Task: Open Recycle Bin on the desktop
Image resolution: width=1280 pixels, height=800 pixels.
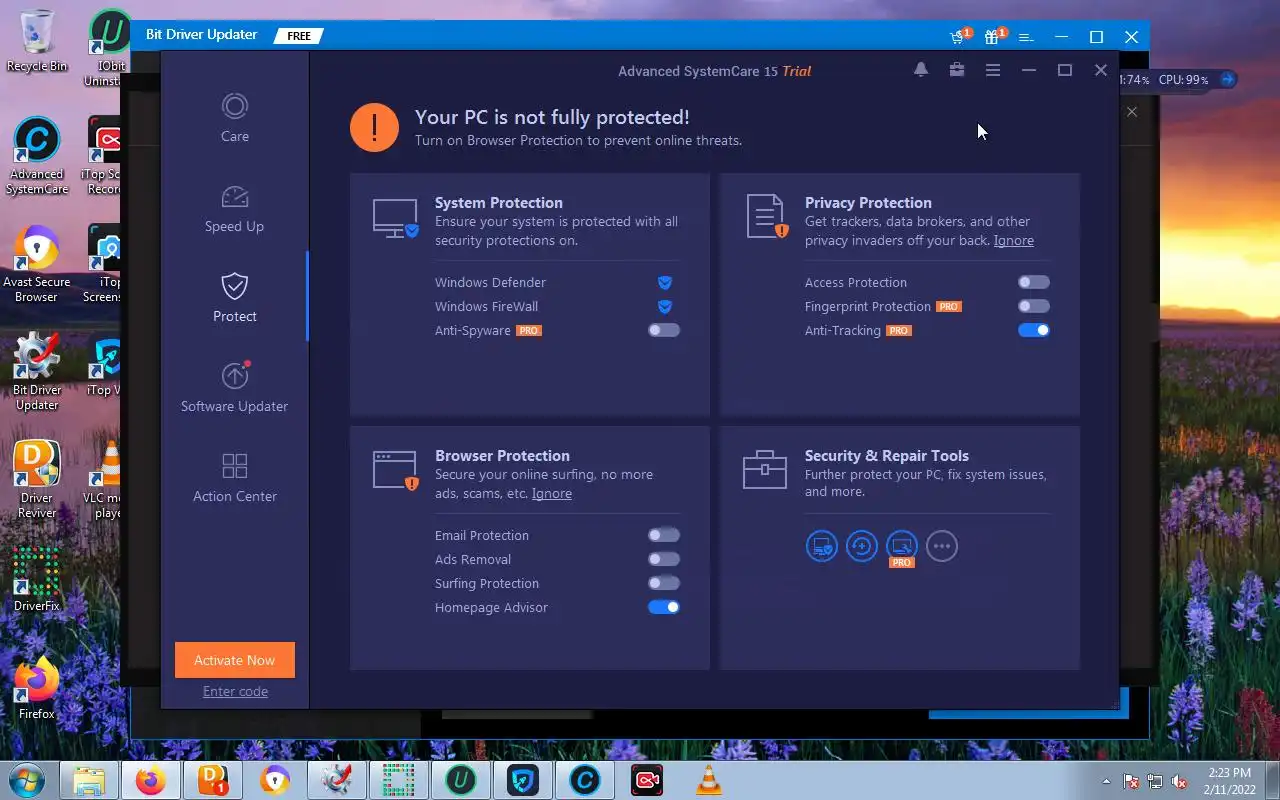Action: click(37, 41)
